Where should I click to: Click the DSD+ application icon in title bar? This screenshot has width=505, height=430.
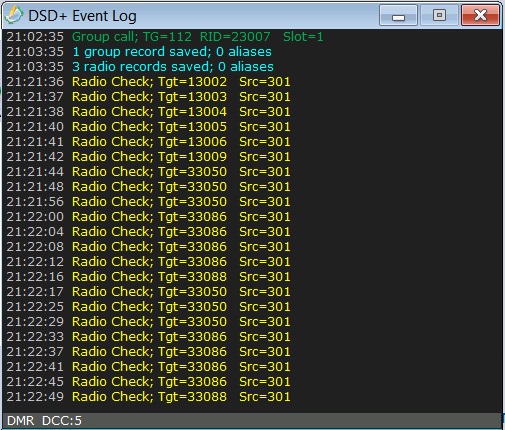14,15
